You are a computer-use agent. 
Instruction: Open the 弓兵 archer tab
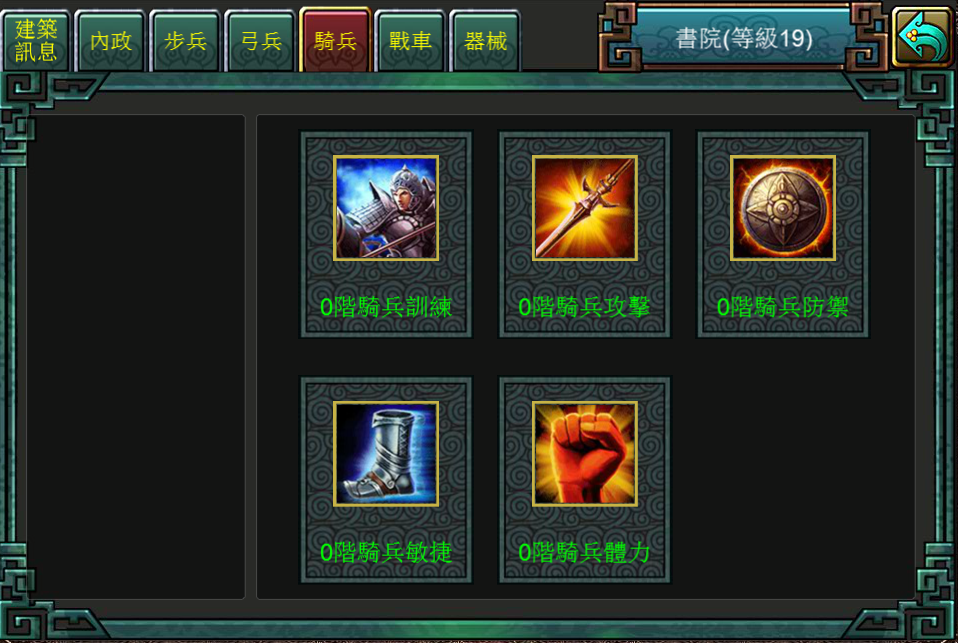click(x=261, y=41)
